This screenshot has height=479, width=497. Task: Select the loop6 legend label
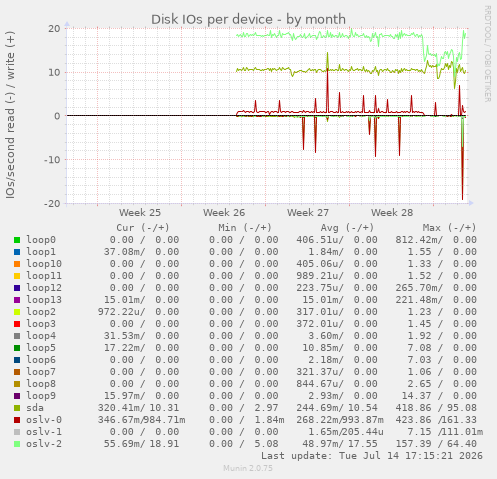pyautogui.click(x=41, y=361)
